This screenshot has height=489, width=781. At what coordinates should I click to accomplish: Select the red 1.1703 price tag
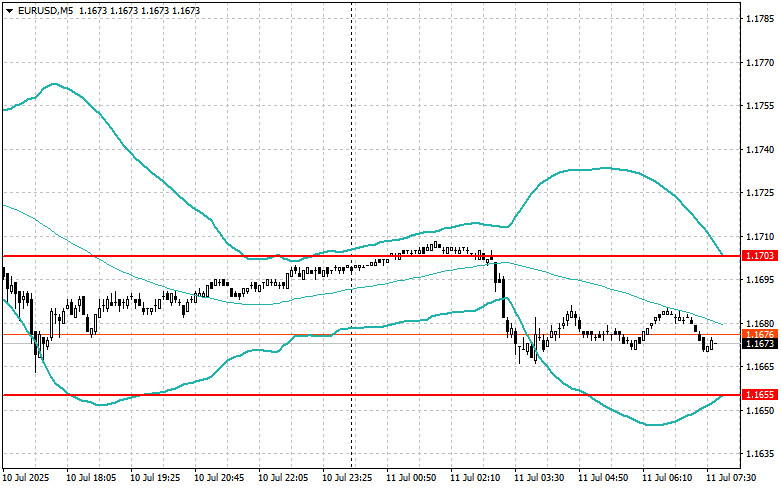(760, 255)
